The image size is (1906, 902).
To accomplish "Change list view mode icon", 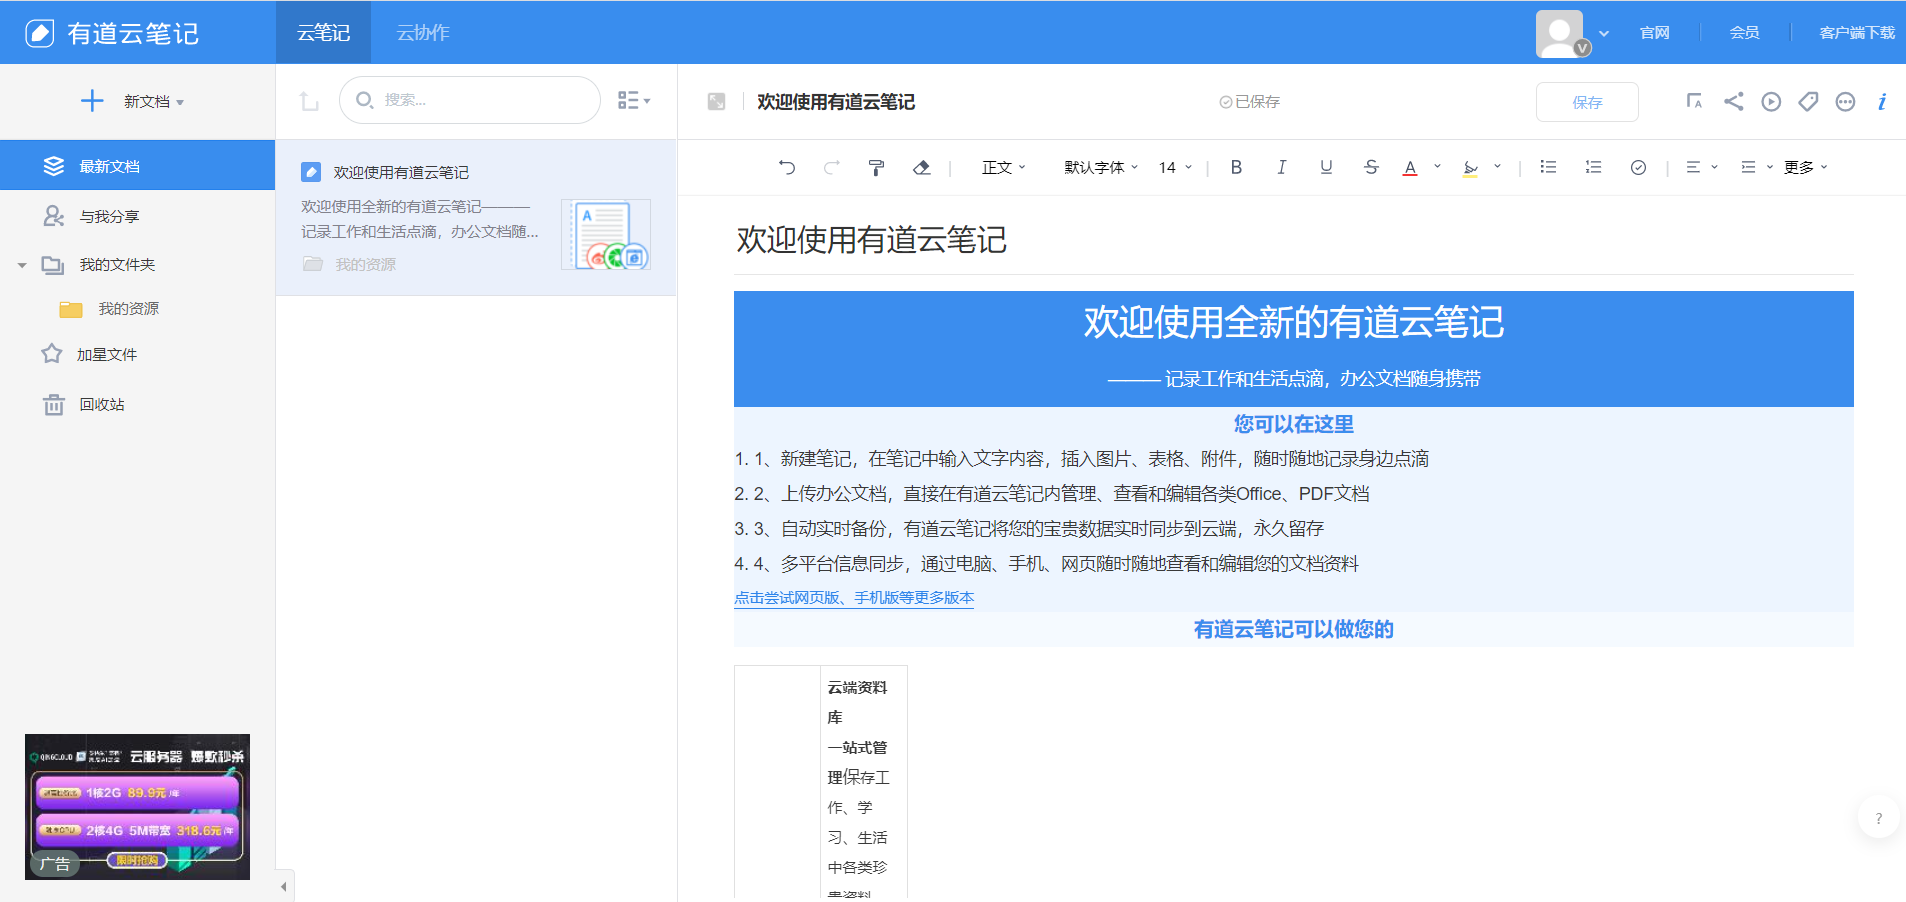I will 634,100.
